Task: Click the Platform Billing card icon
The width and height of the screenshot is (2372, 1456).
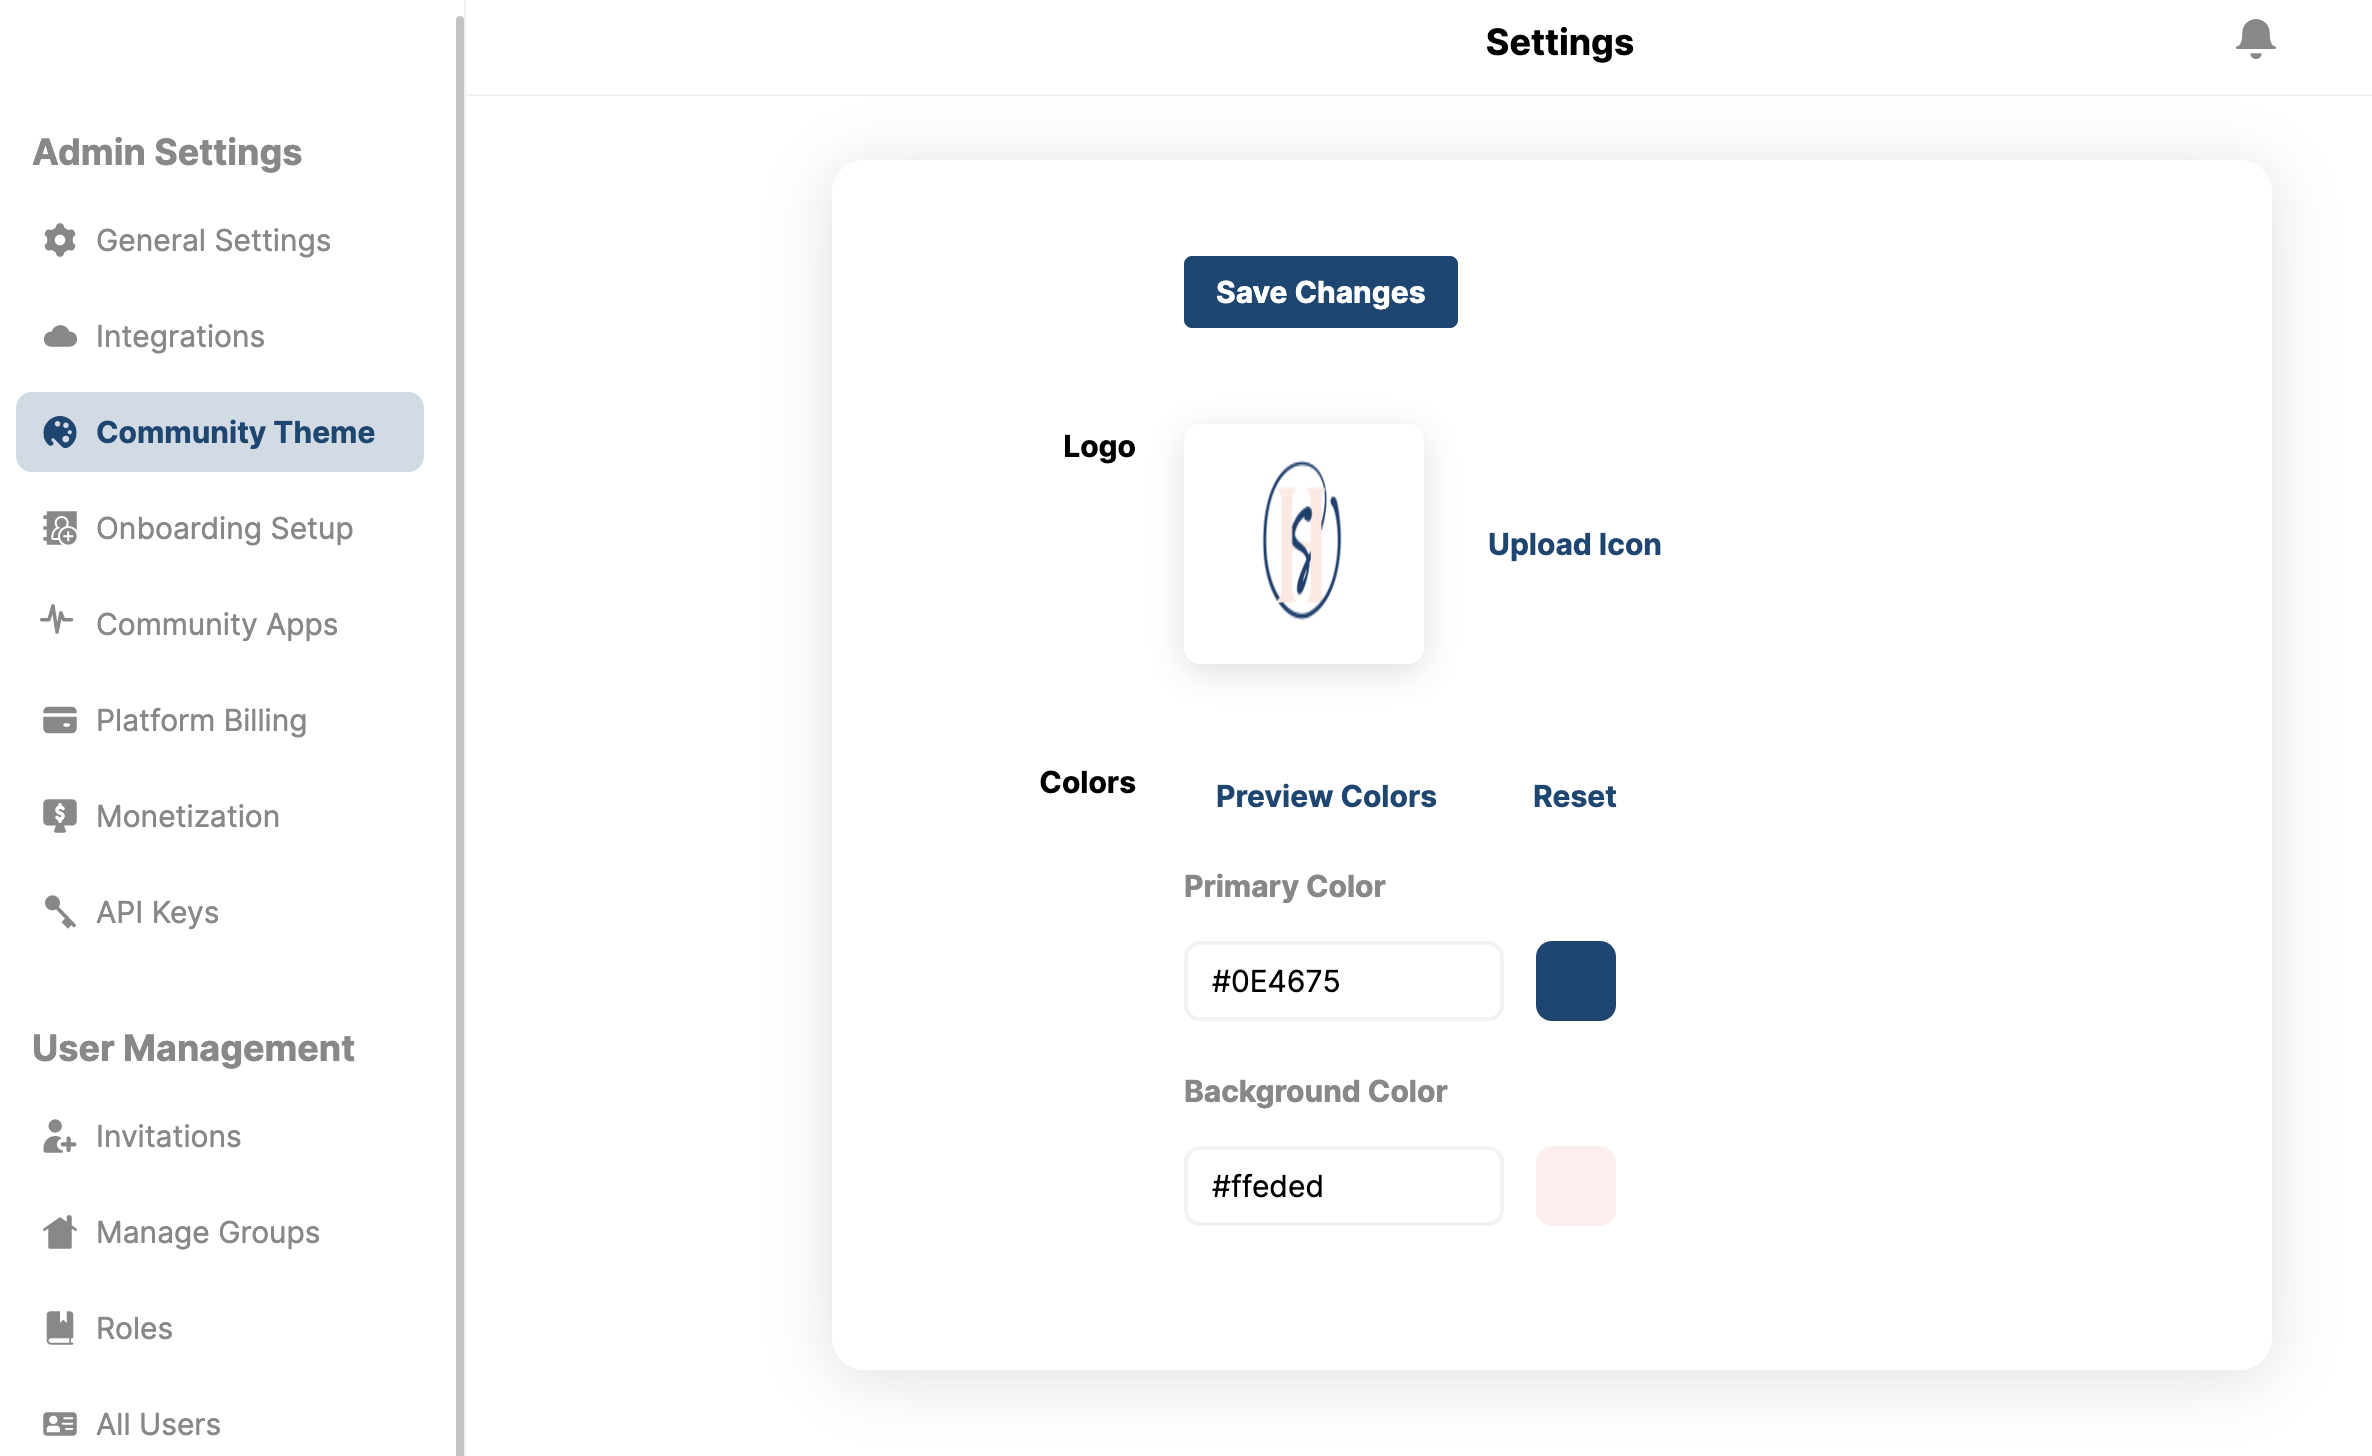Action: pos(60,720)
